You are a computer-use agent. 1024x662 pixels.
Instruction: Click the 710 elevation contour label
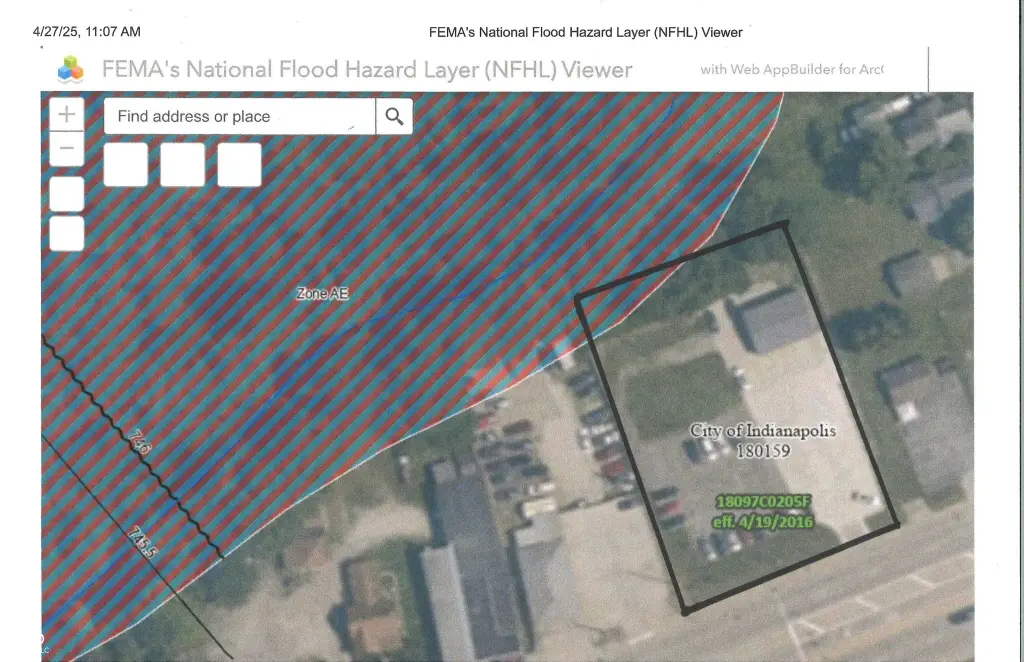tap(140, 443)
